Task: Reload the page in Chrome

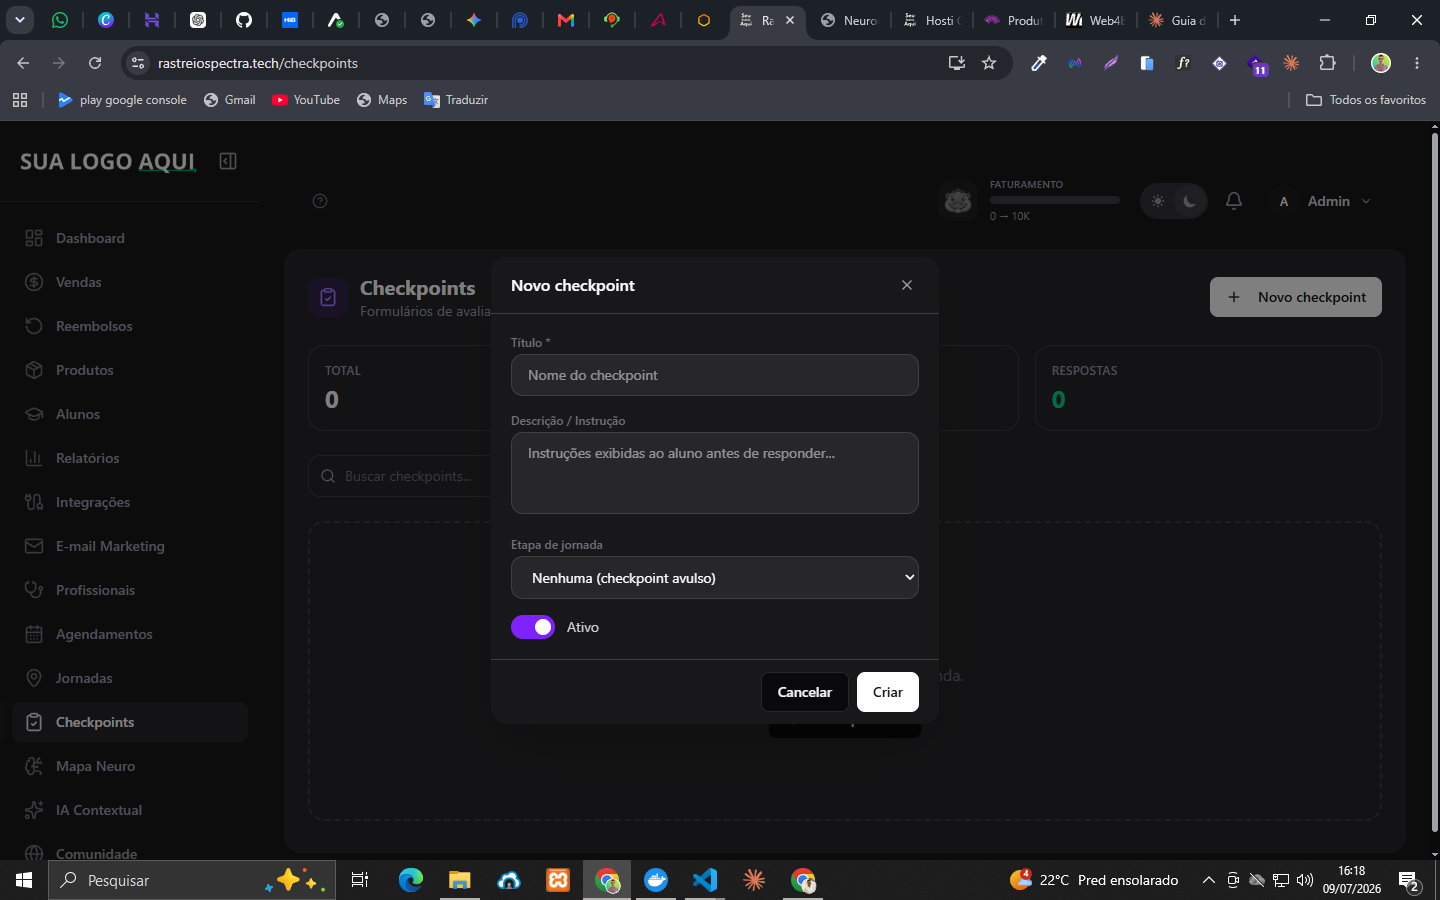Action: tap(95, 63)
